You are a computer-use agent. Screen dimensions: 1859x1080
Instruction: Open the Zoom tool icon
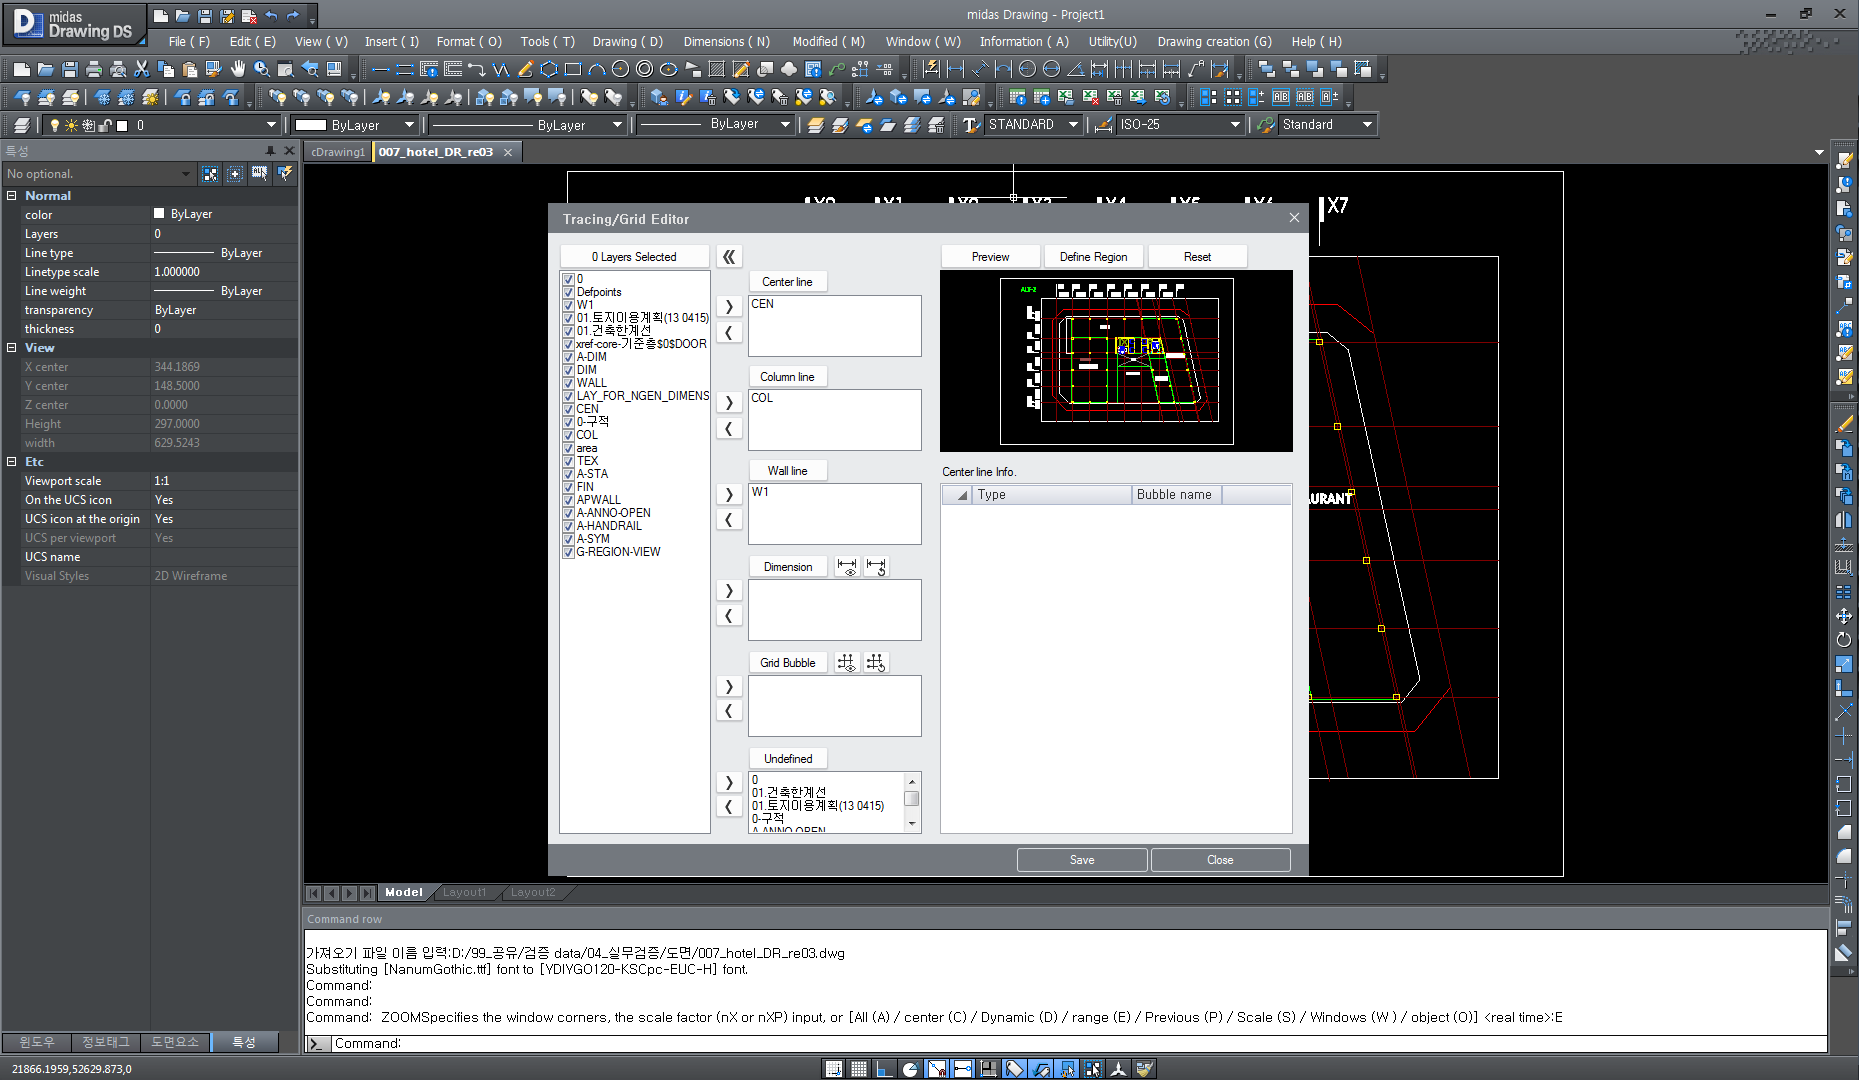[x=262, y=69]
